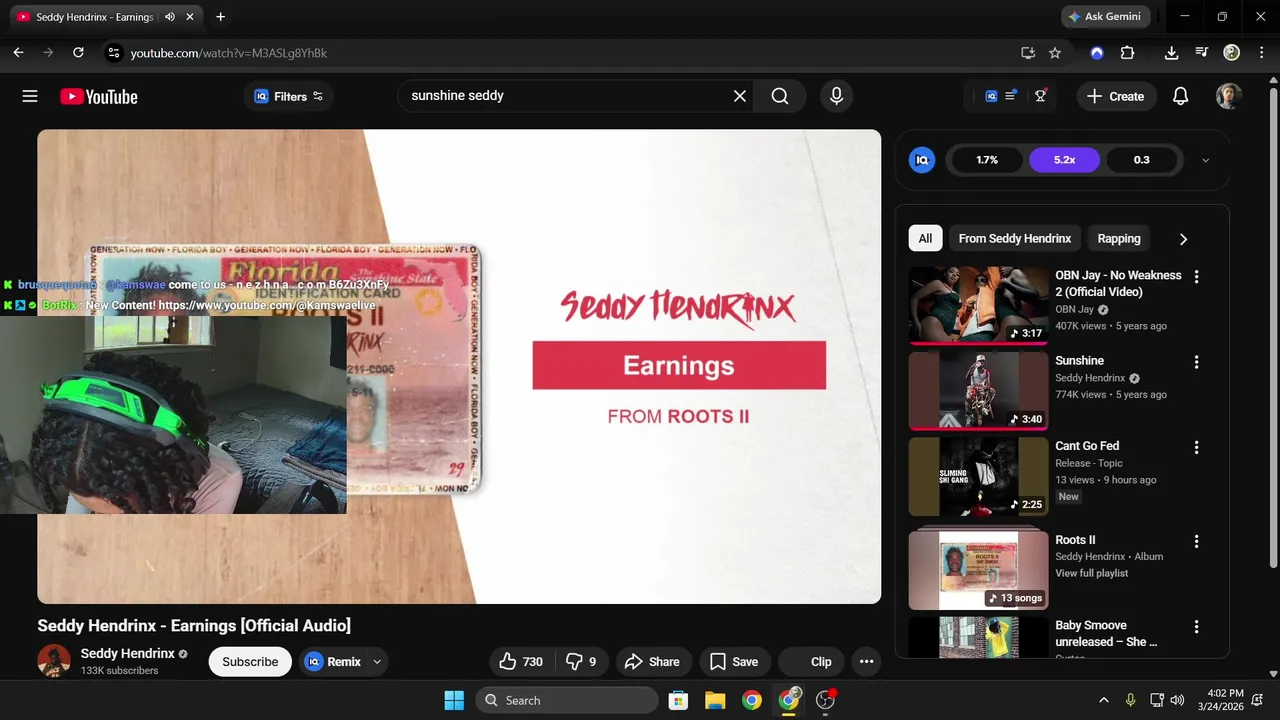Click the Seddy Hendrinx channel avatar
The height and width of the screenshot is (720, 1280).
tap(54, 661)
